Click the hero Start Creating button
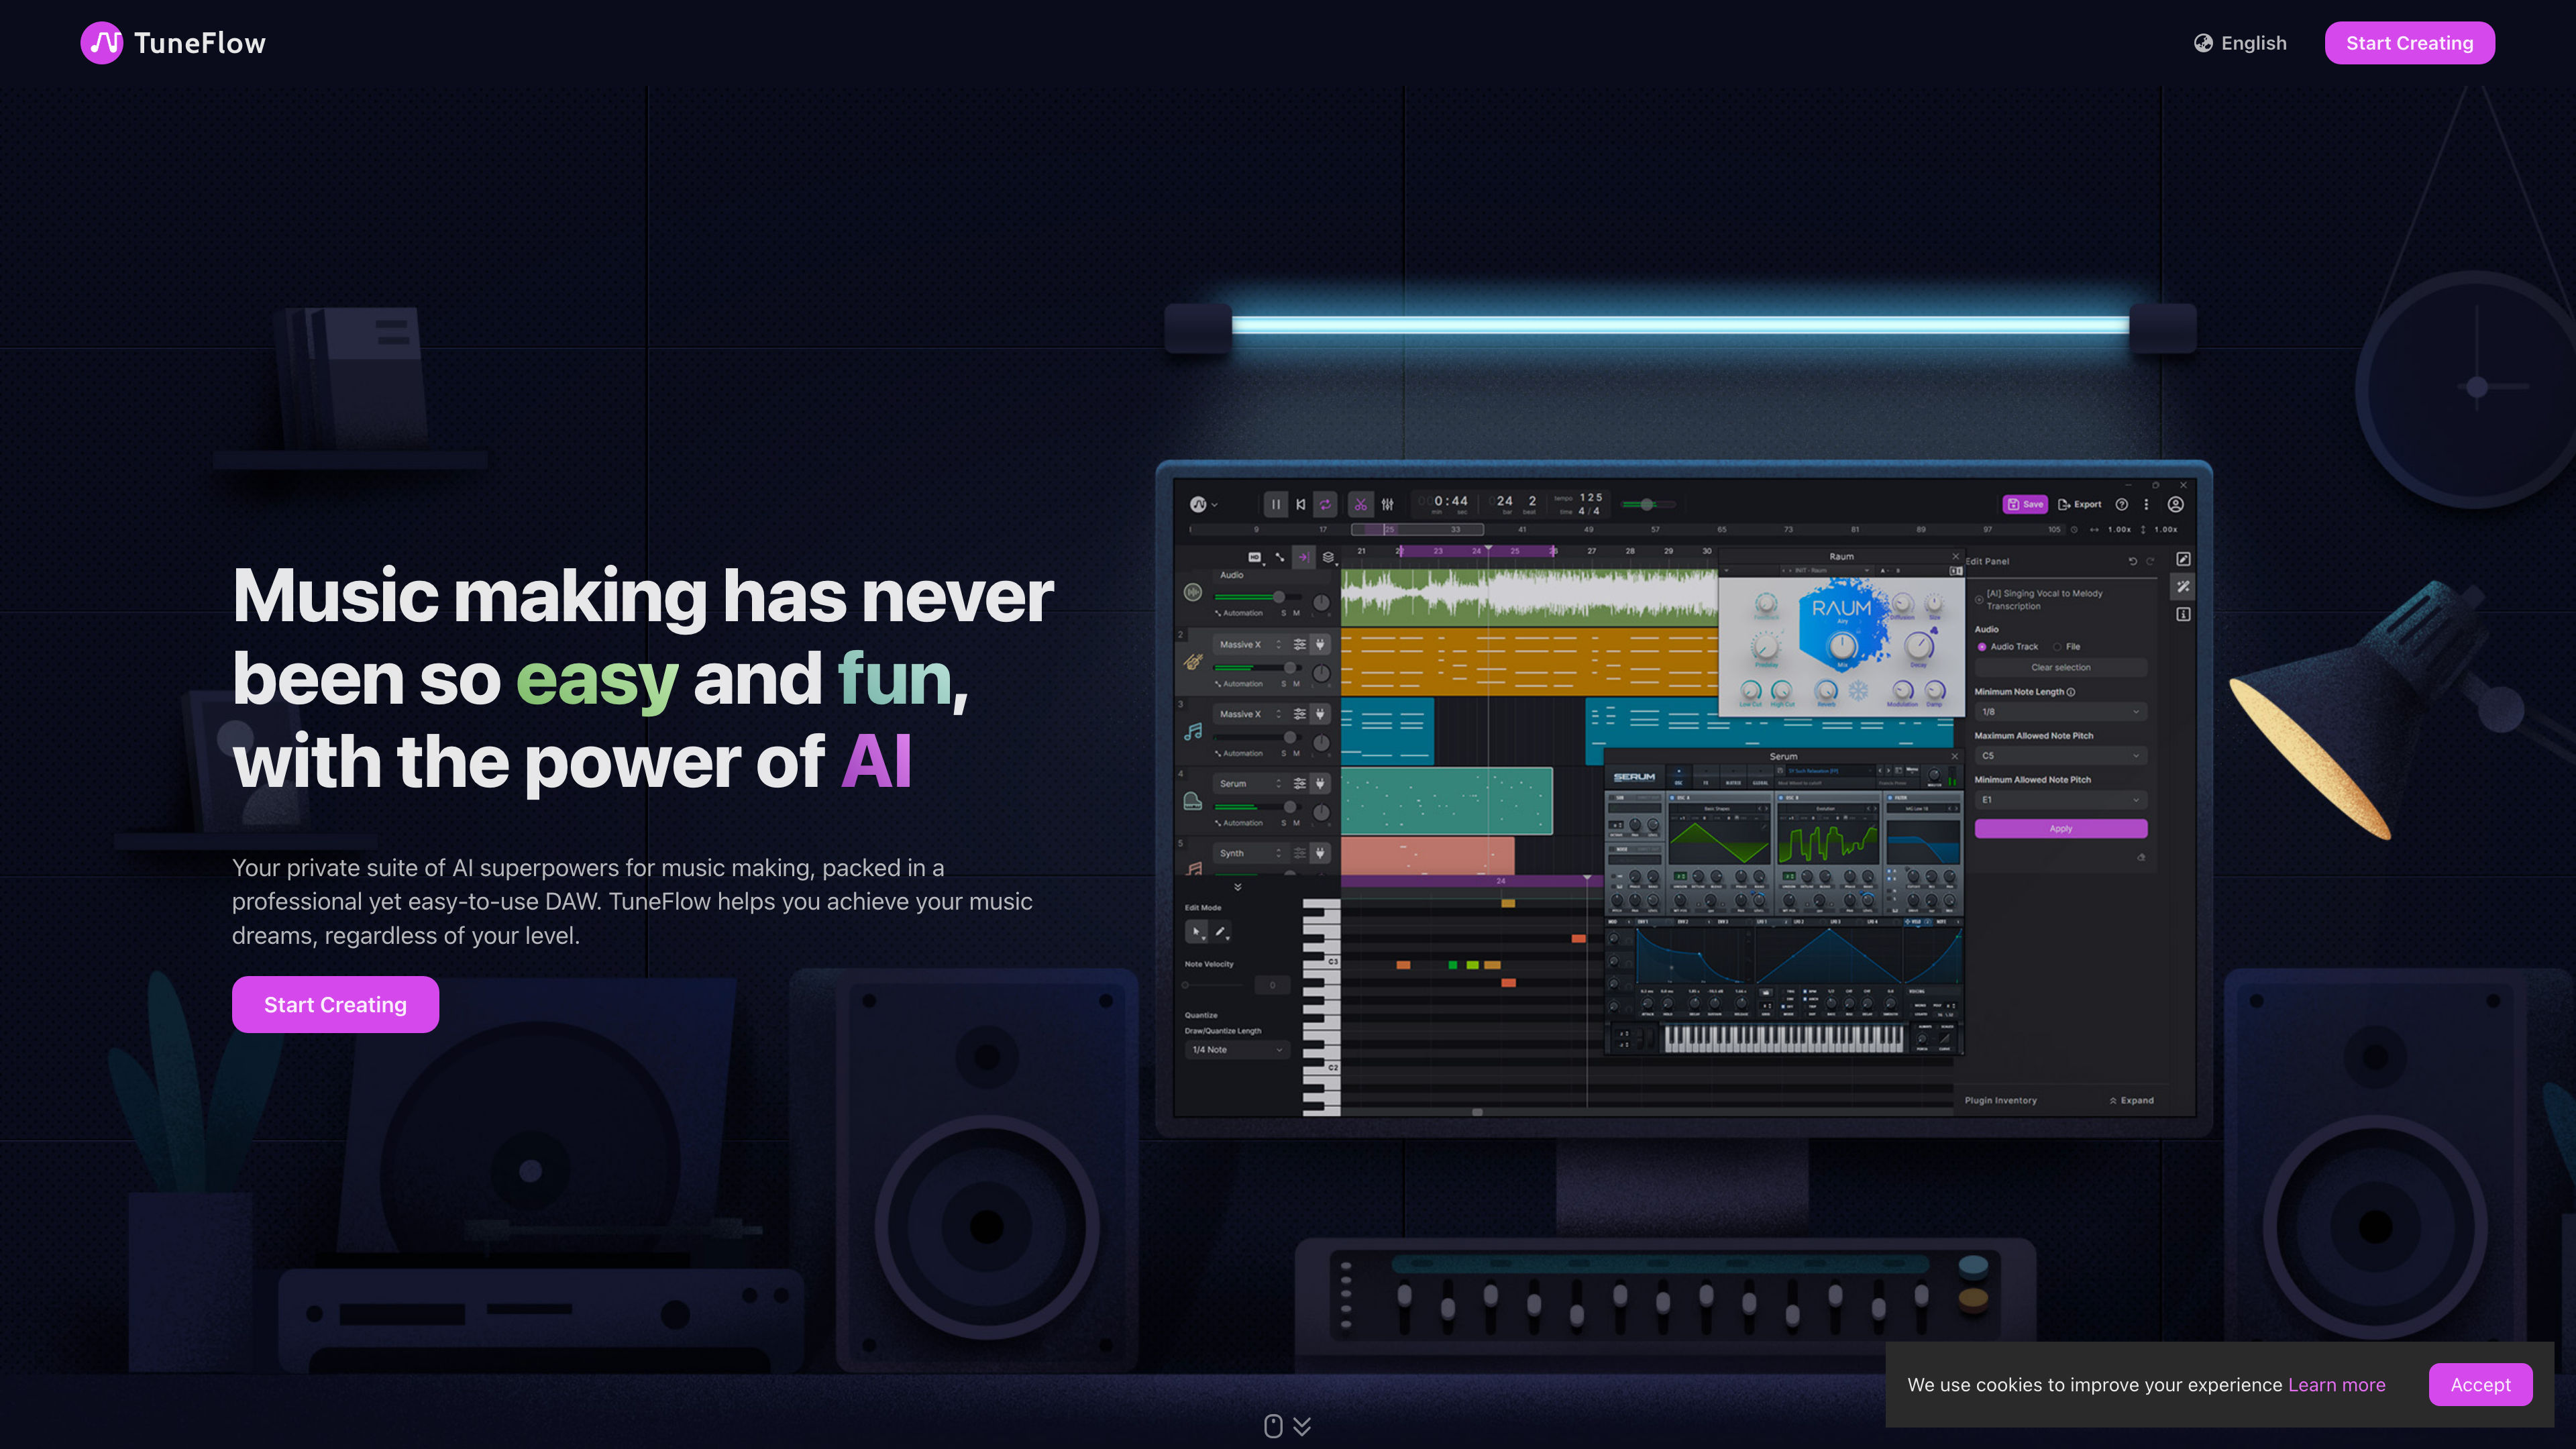 point(335,1004)
